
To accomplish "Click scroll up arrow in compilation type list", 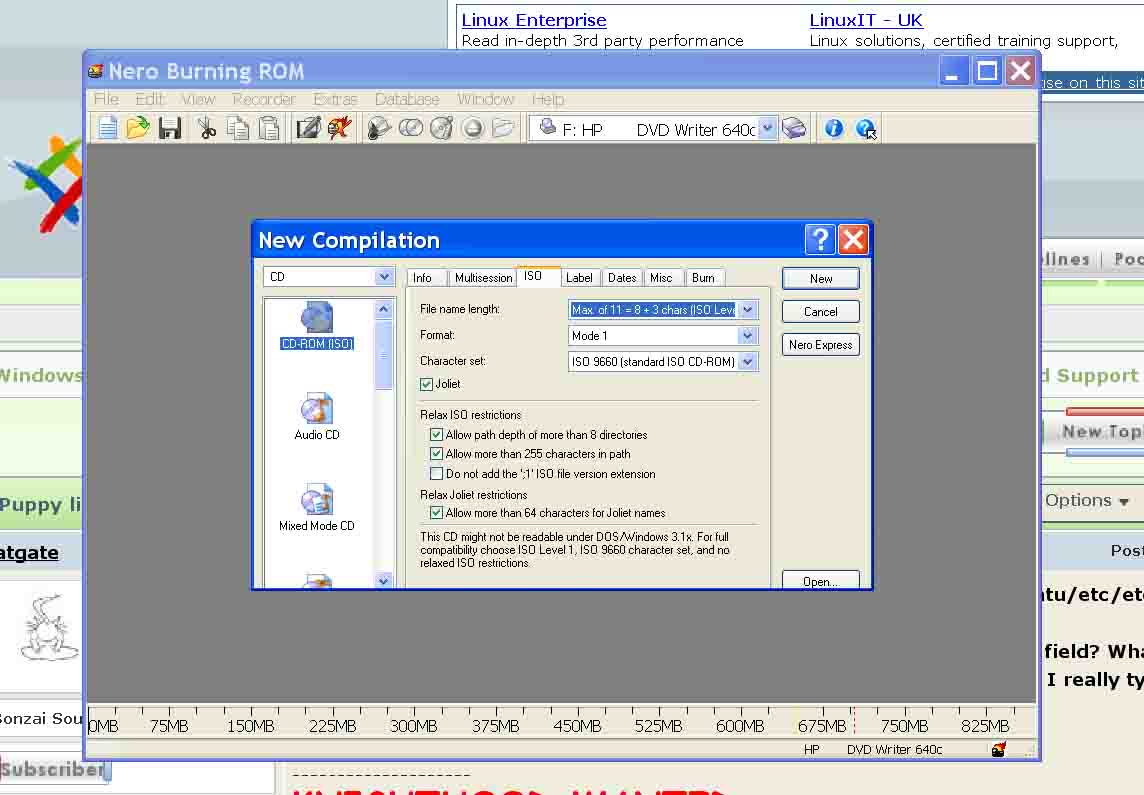I will pyautogui.click(x=384, y=309).
